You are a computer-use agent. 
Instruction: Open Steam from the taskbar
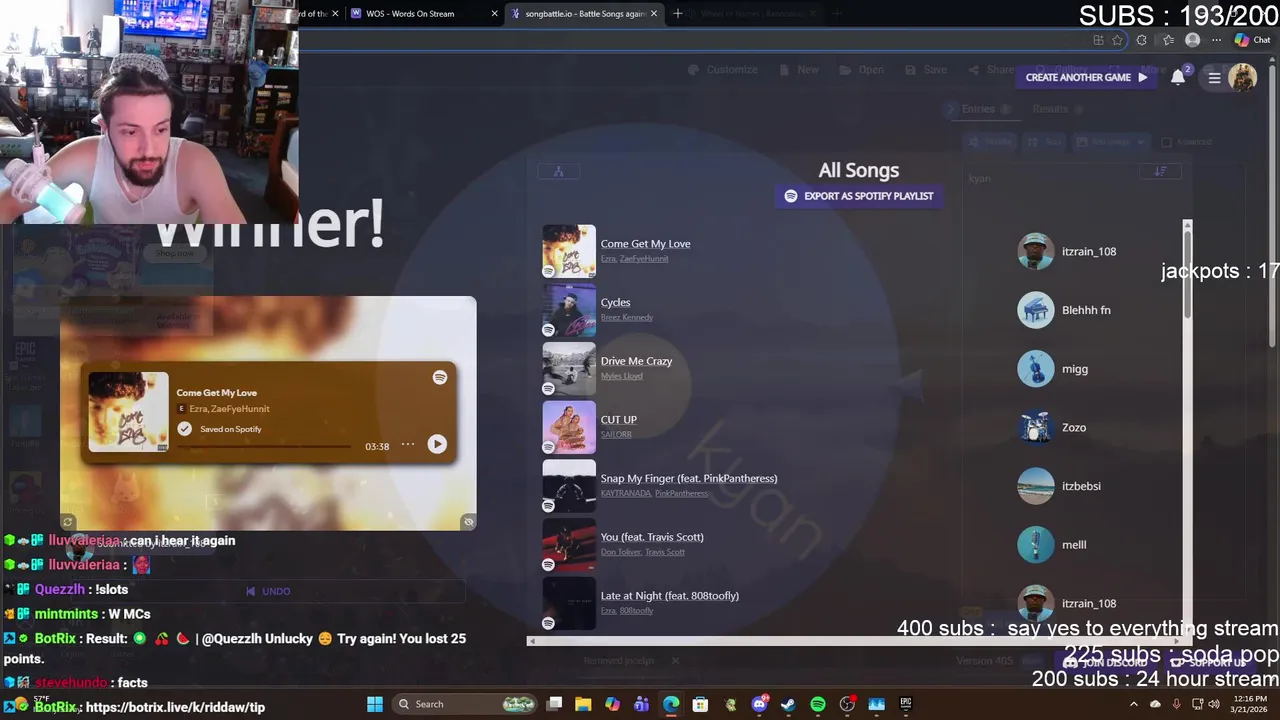[788, 704]
